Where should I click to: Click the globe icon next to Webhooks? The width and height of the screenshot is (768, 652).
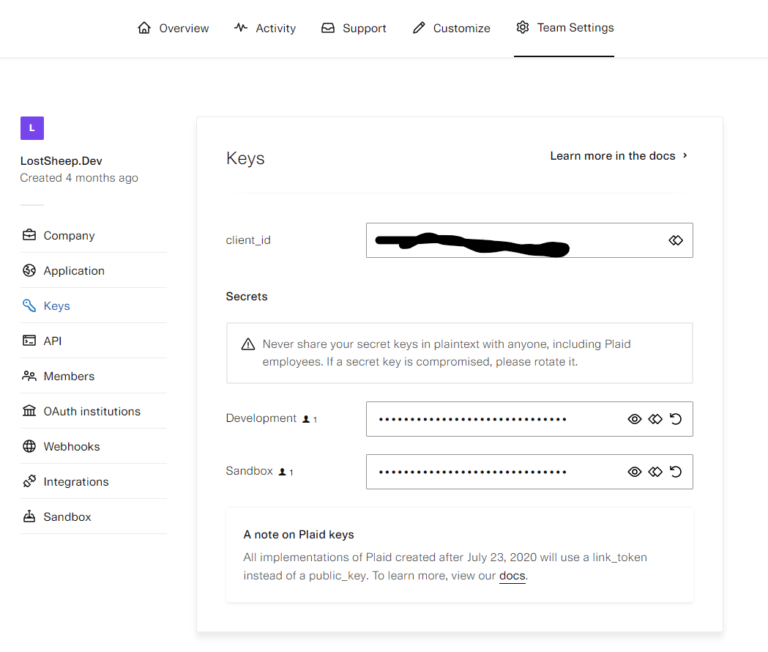tap(29, 446)
